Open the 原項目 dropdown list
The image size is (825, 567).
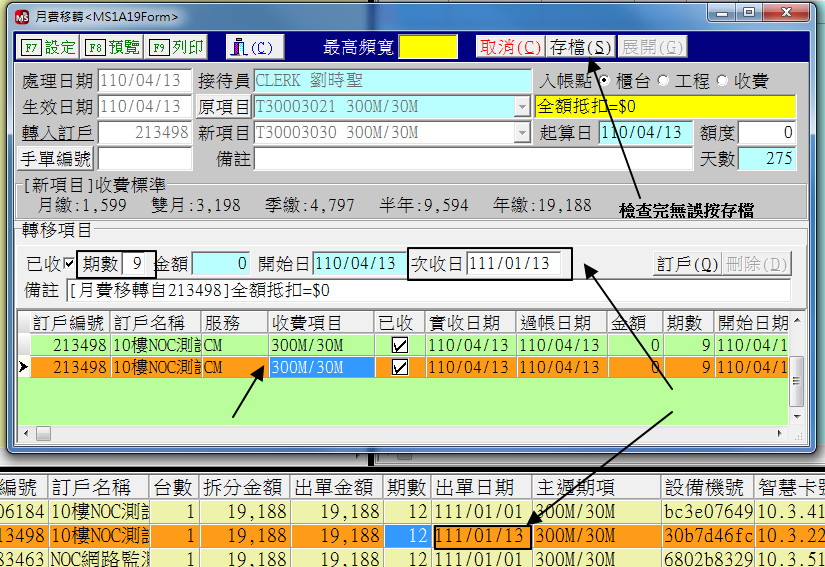[522, 107]
